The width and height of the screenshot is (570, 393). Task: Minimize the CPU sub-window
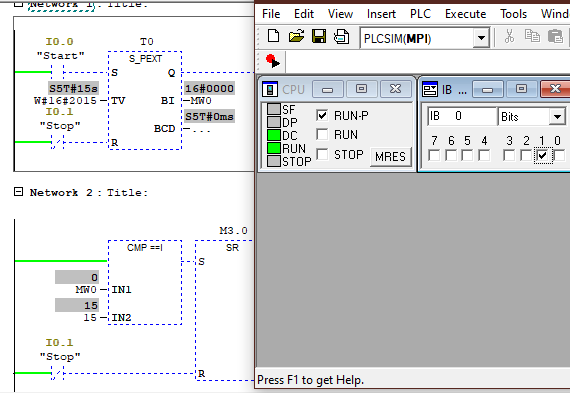tap(327, 89)
